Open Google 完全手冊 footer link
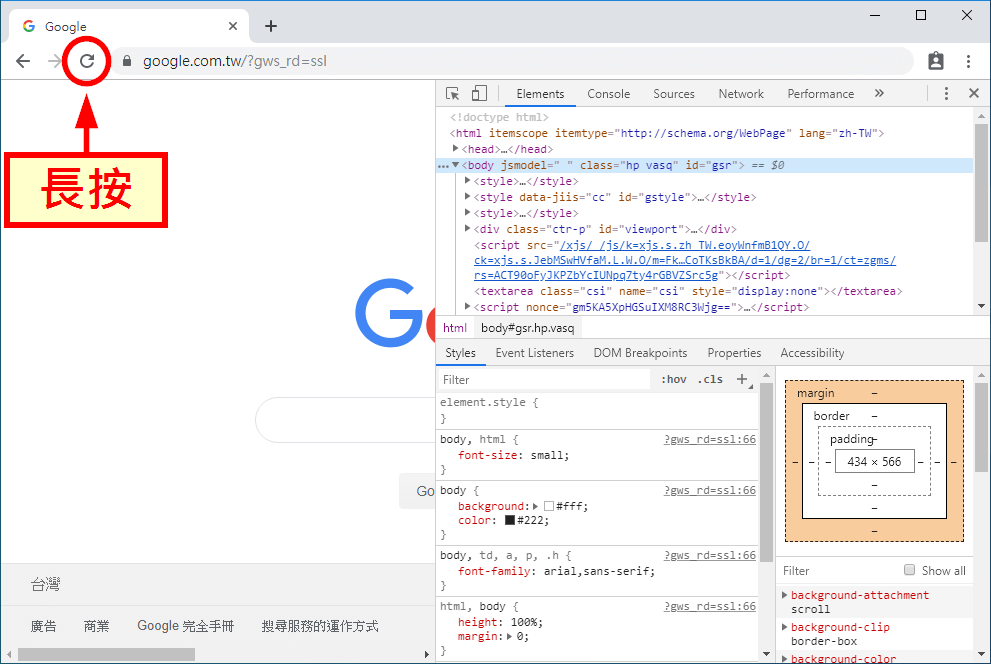Viewport: 991px width, 664px height. tap(186, 626)
